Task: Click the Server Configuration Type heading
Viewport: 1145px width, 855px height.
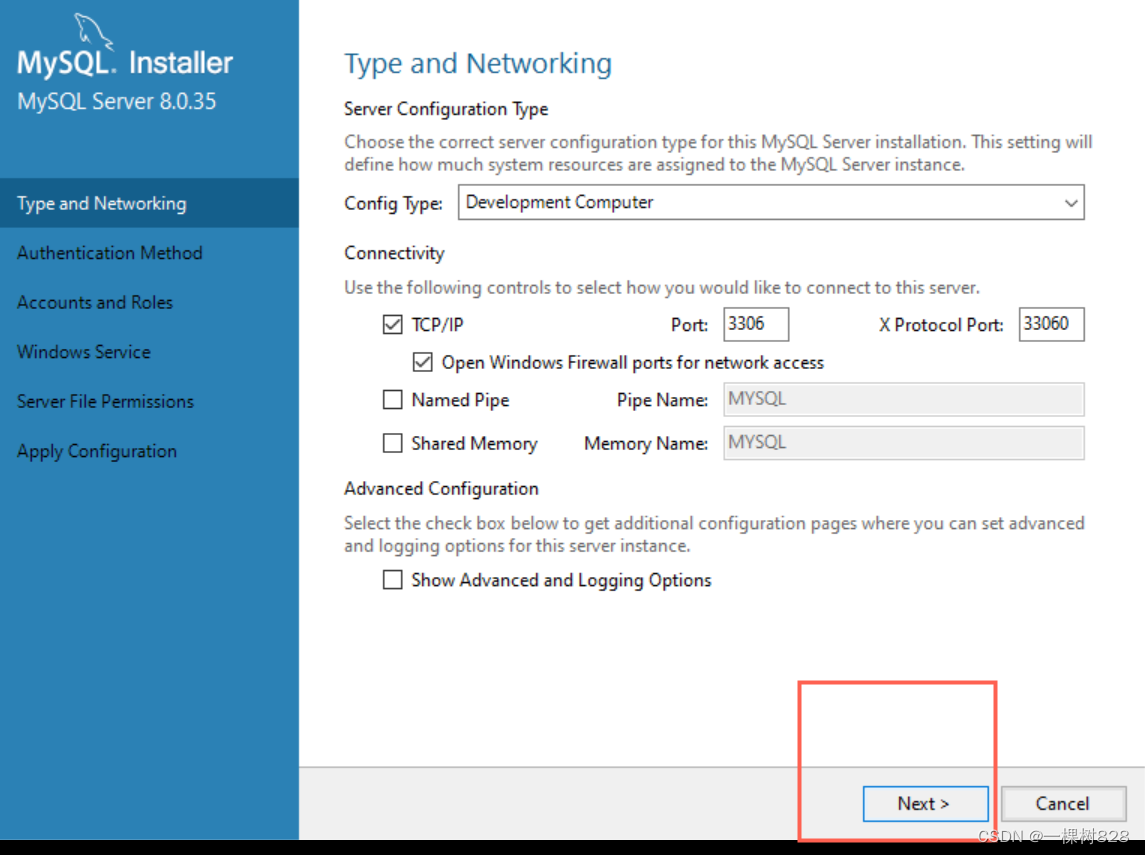Action: [446, 109]
